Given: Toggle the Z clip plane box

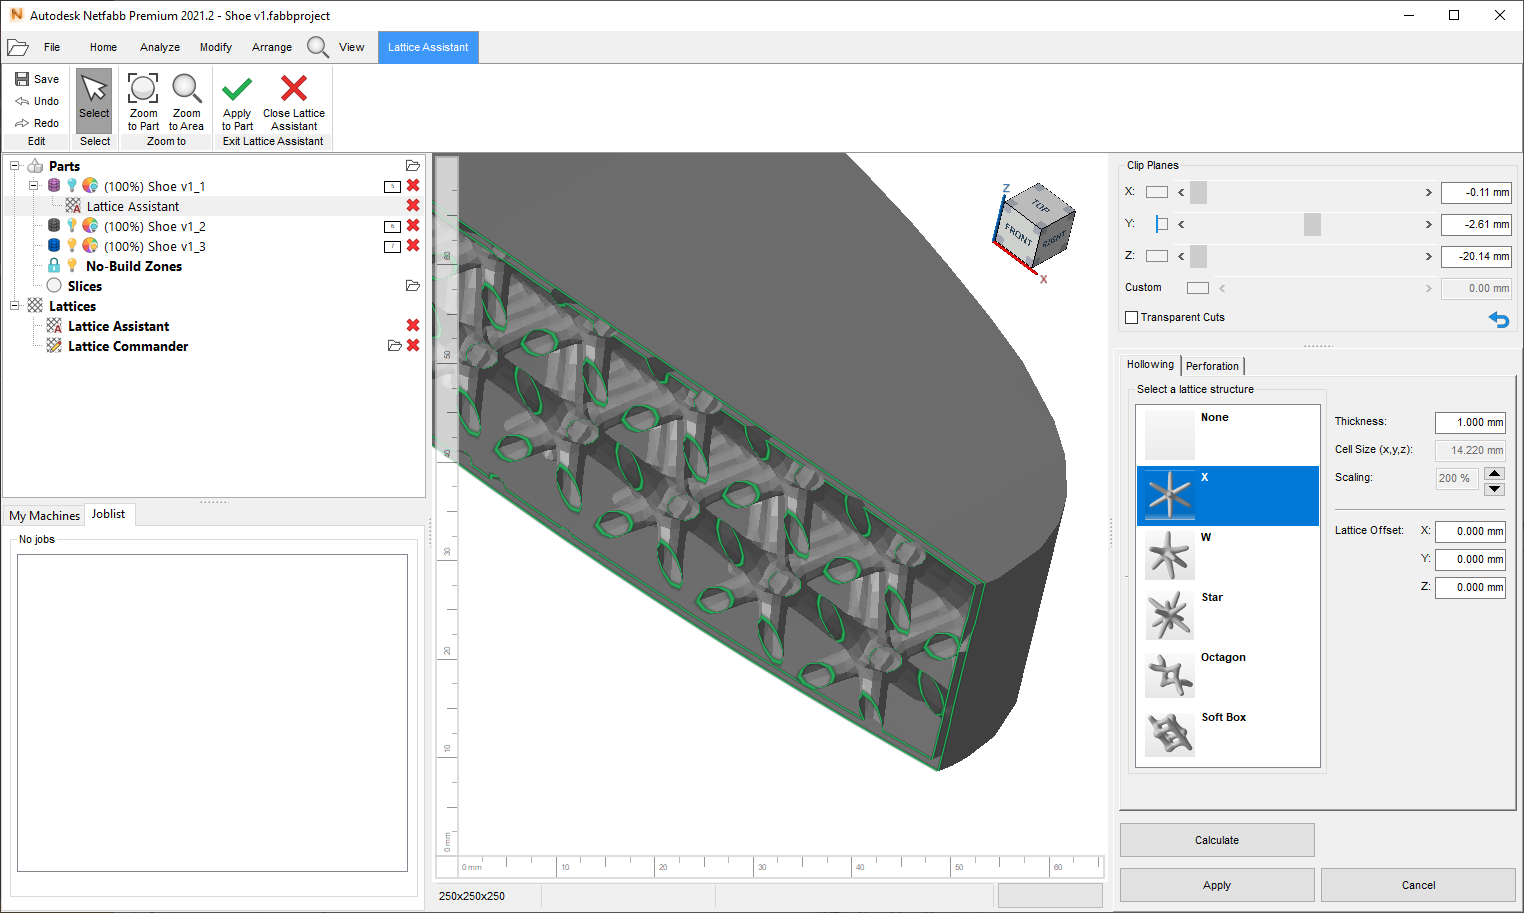Looking at the screenshot, I should click(1157, 256).
